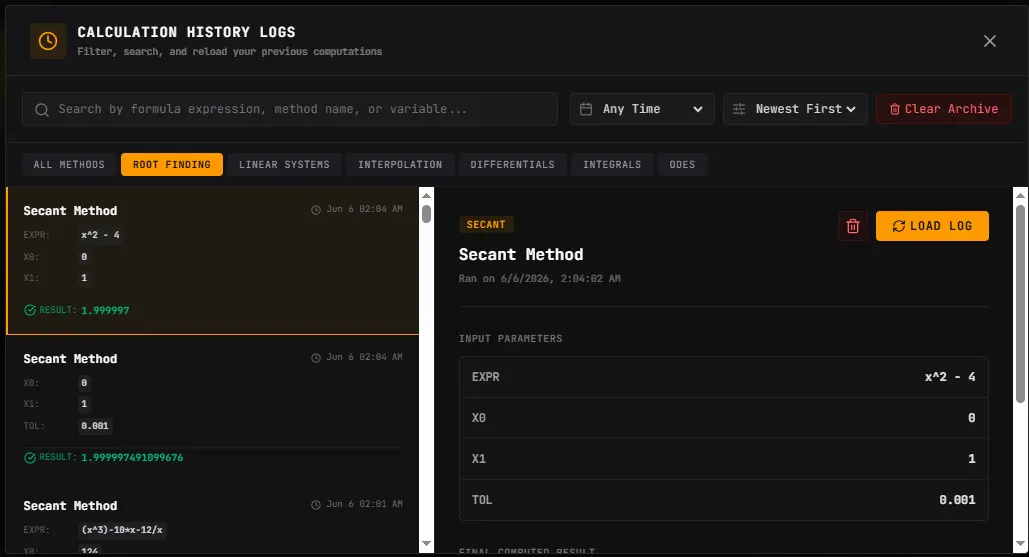Viewport: 1029px width, 557px height.
Task: Open the Integrals tab
Action: (612, 165)
